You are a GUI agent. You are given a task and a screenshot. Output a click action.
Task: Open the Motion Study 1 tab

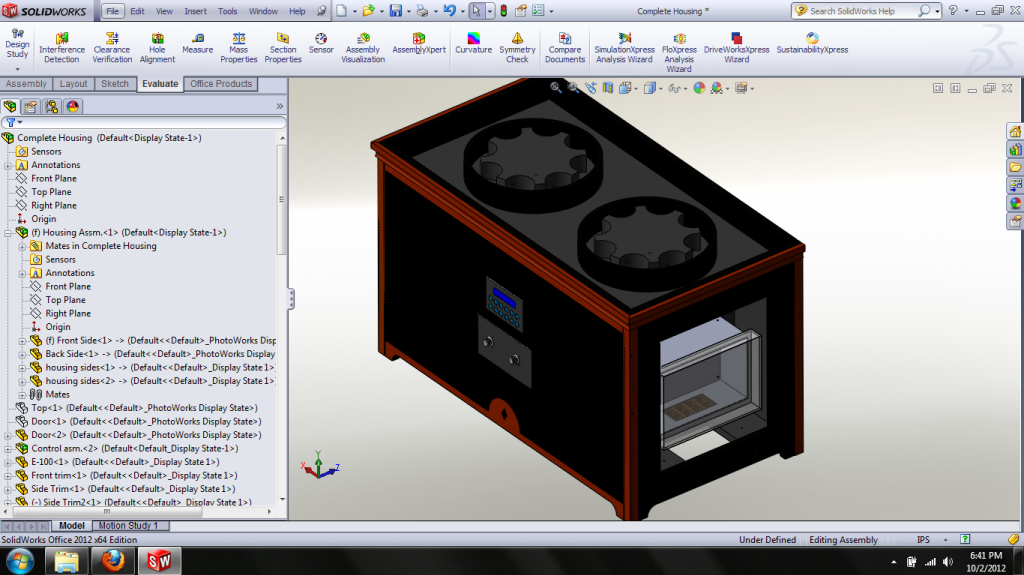pos(128,525)
